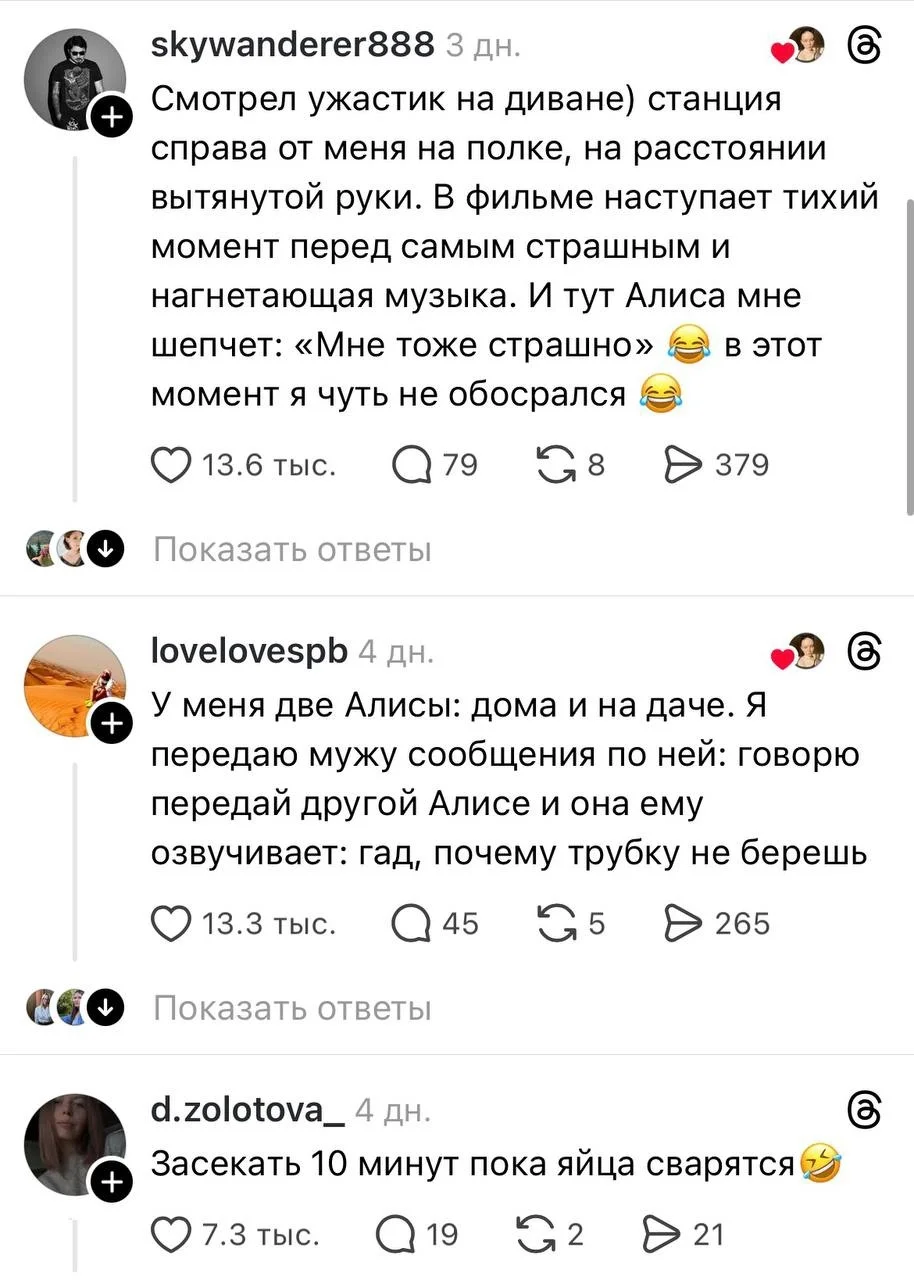Follow skywanderer888 via plus badge on avatar
914x1280 pixels.
tap(112, 120)
